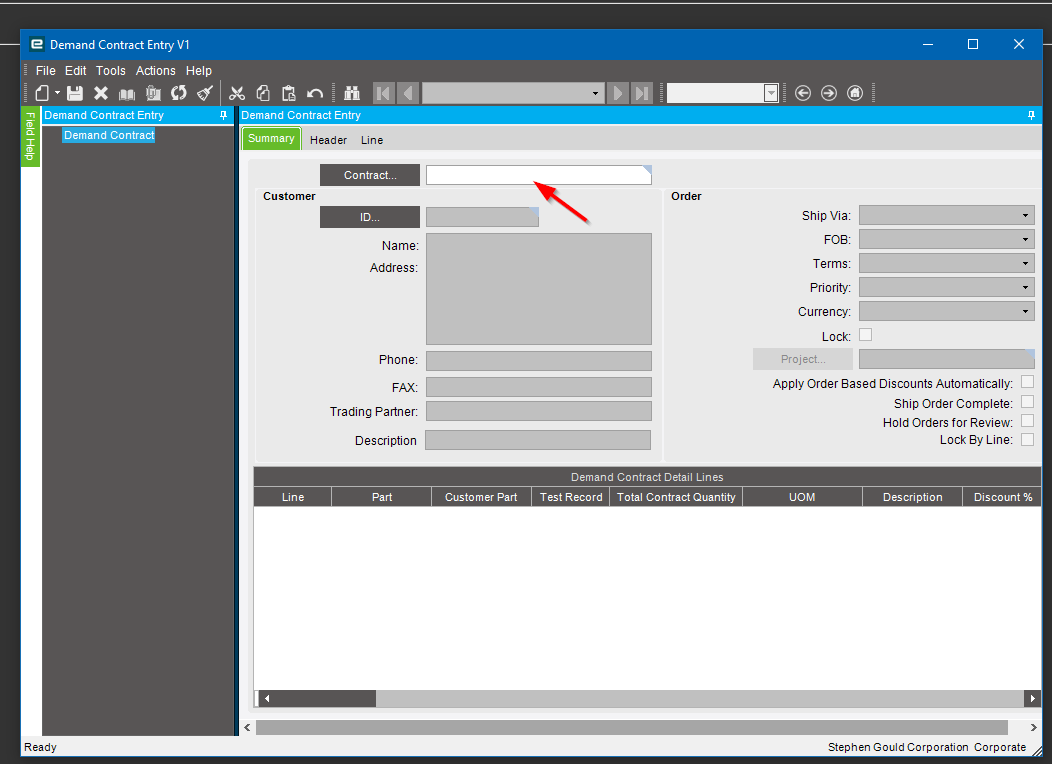Click the binoculars Search icon

point(352,93)
